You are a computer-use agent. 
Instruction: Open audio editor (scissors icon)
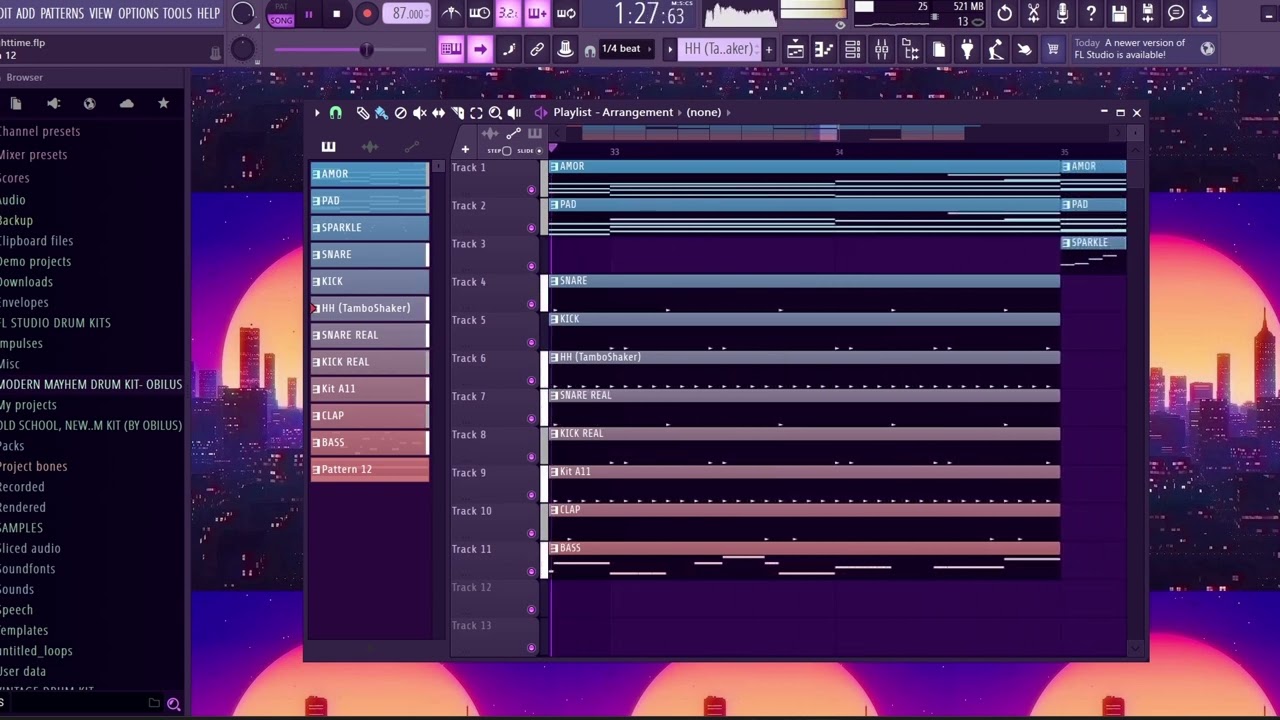click(x=1034, y=13)
